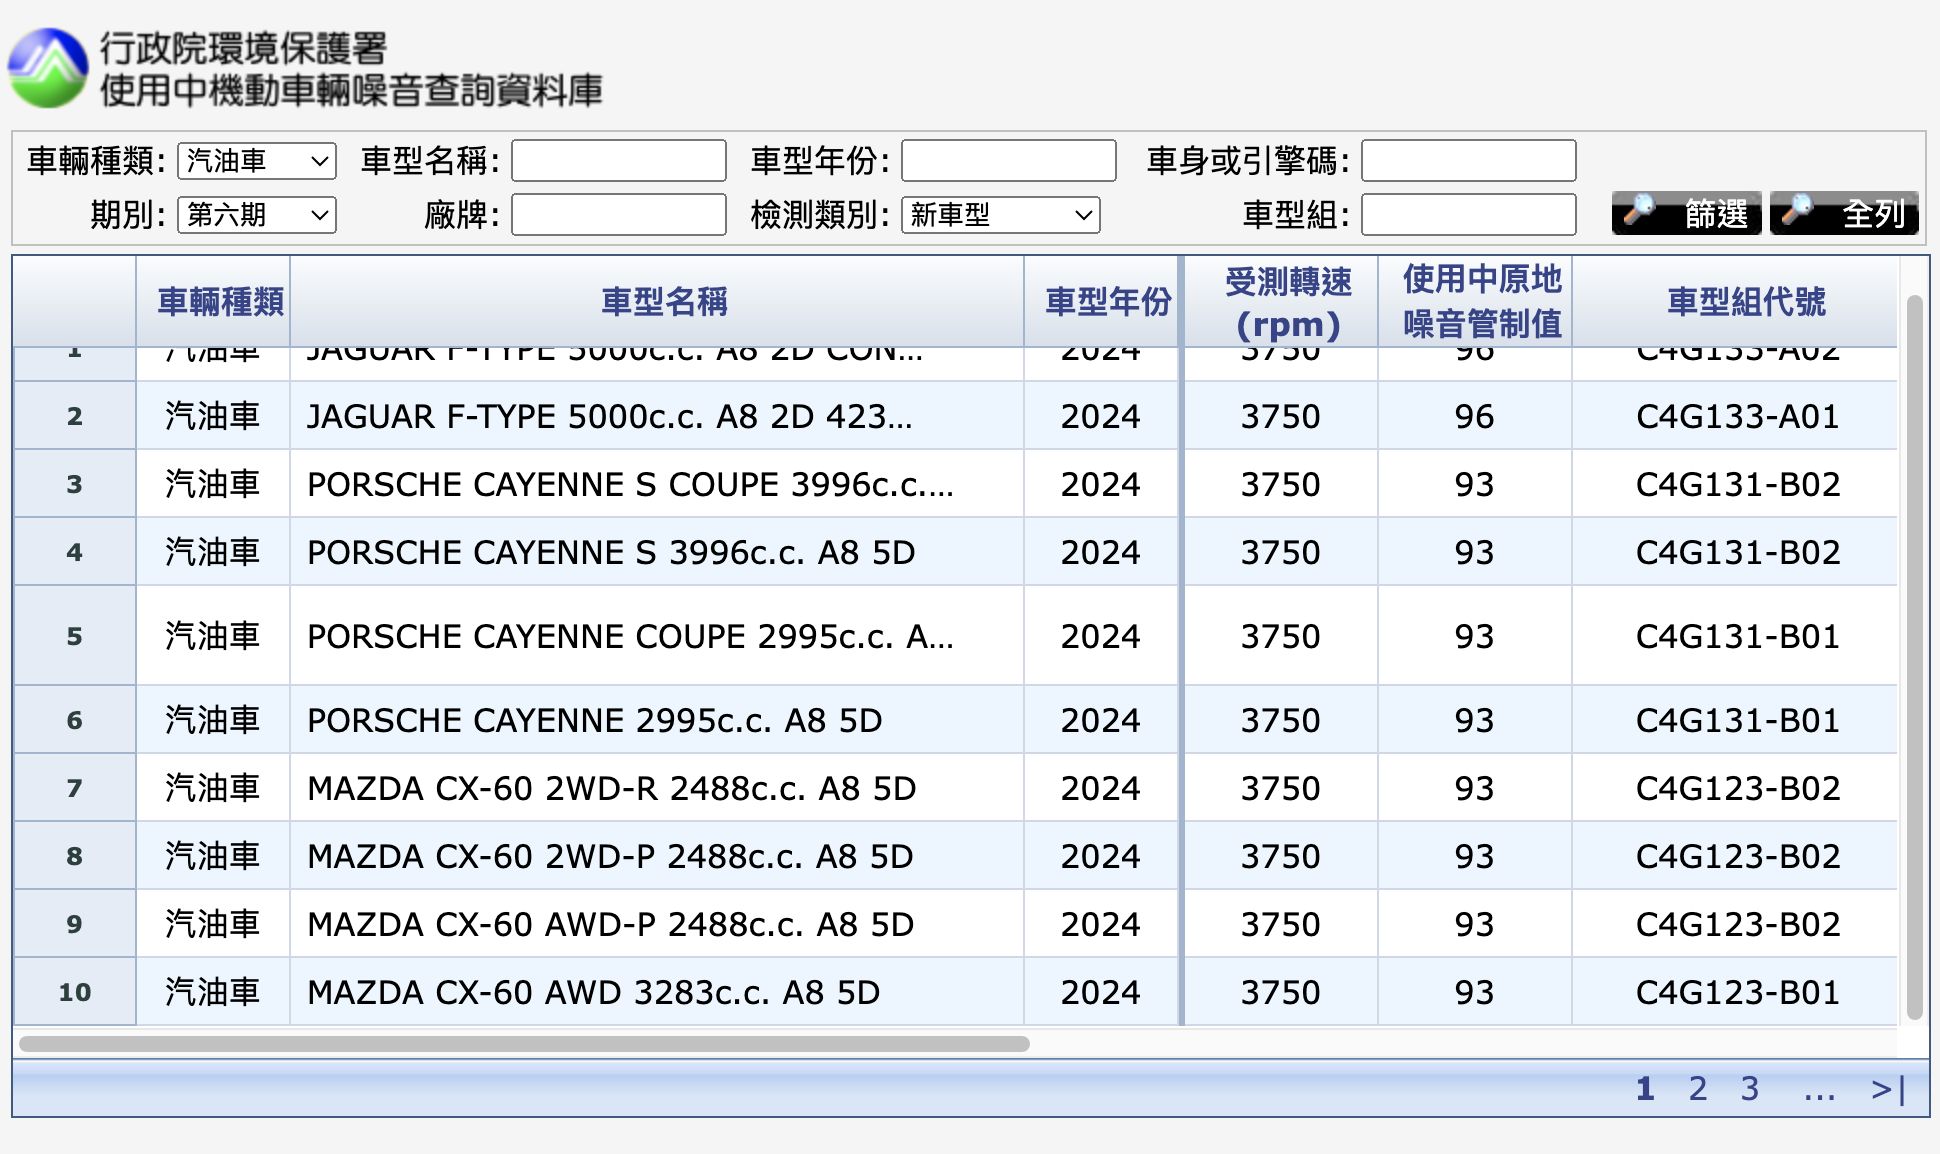The width and height of the screenshot is (1940, 1154).
Task: Select MAZDA CX-60 AWD 3283c.c. row
Action: pos(955,992)
